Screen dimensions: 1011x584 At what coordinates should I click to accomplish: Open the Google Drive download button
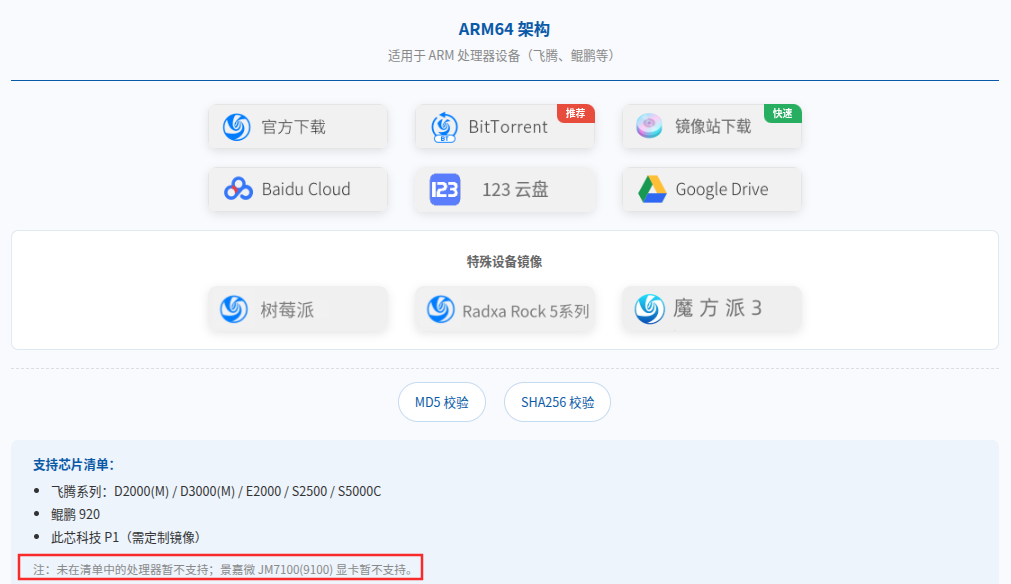712,190
